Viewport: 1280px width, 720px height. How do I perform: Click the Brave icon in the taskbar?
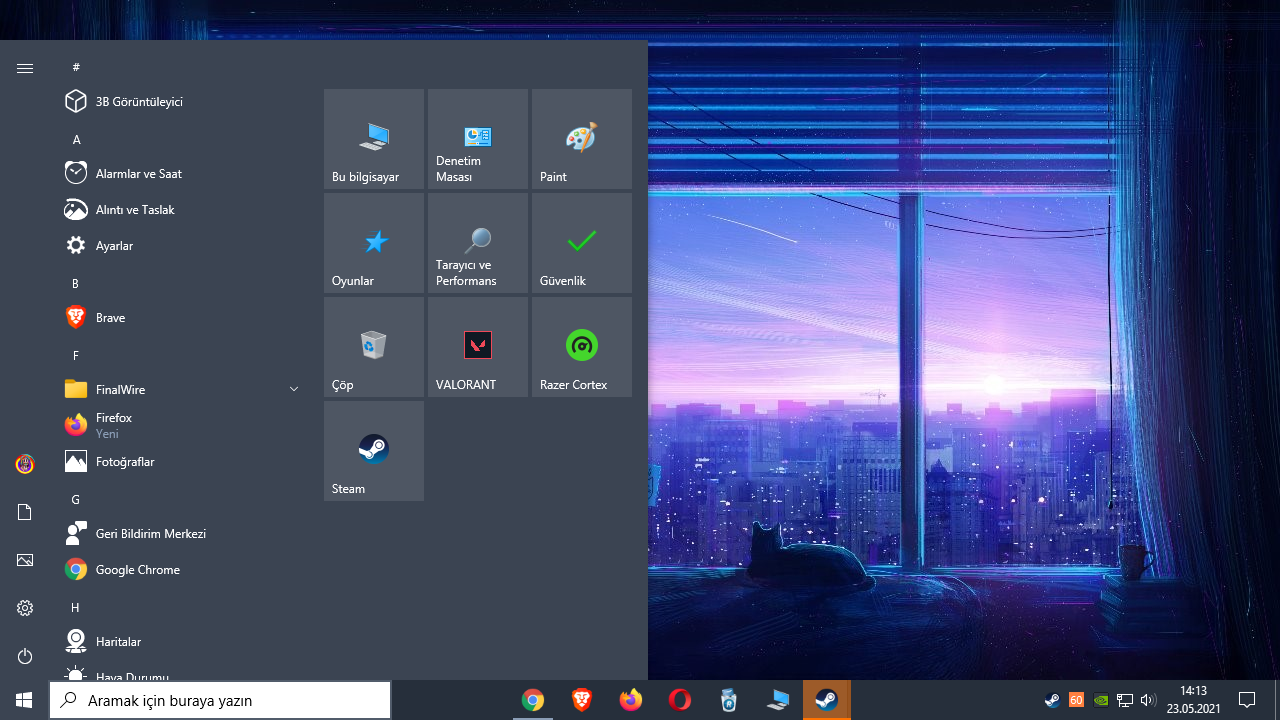581,700
